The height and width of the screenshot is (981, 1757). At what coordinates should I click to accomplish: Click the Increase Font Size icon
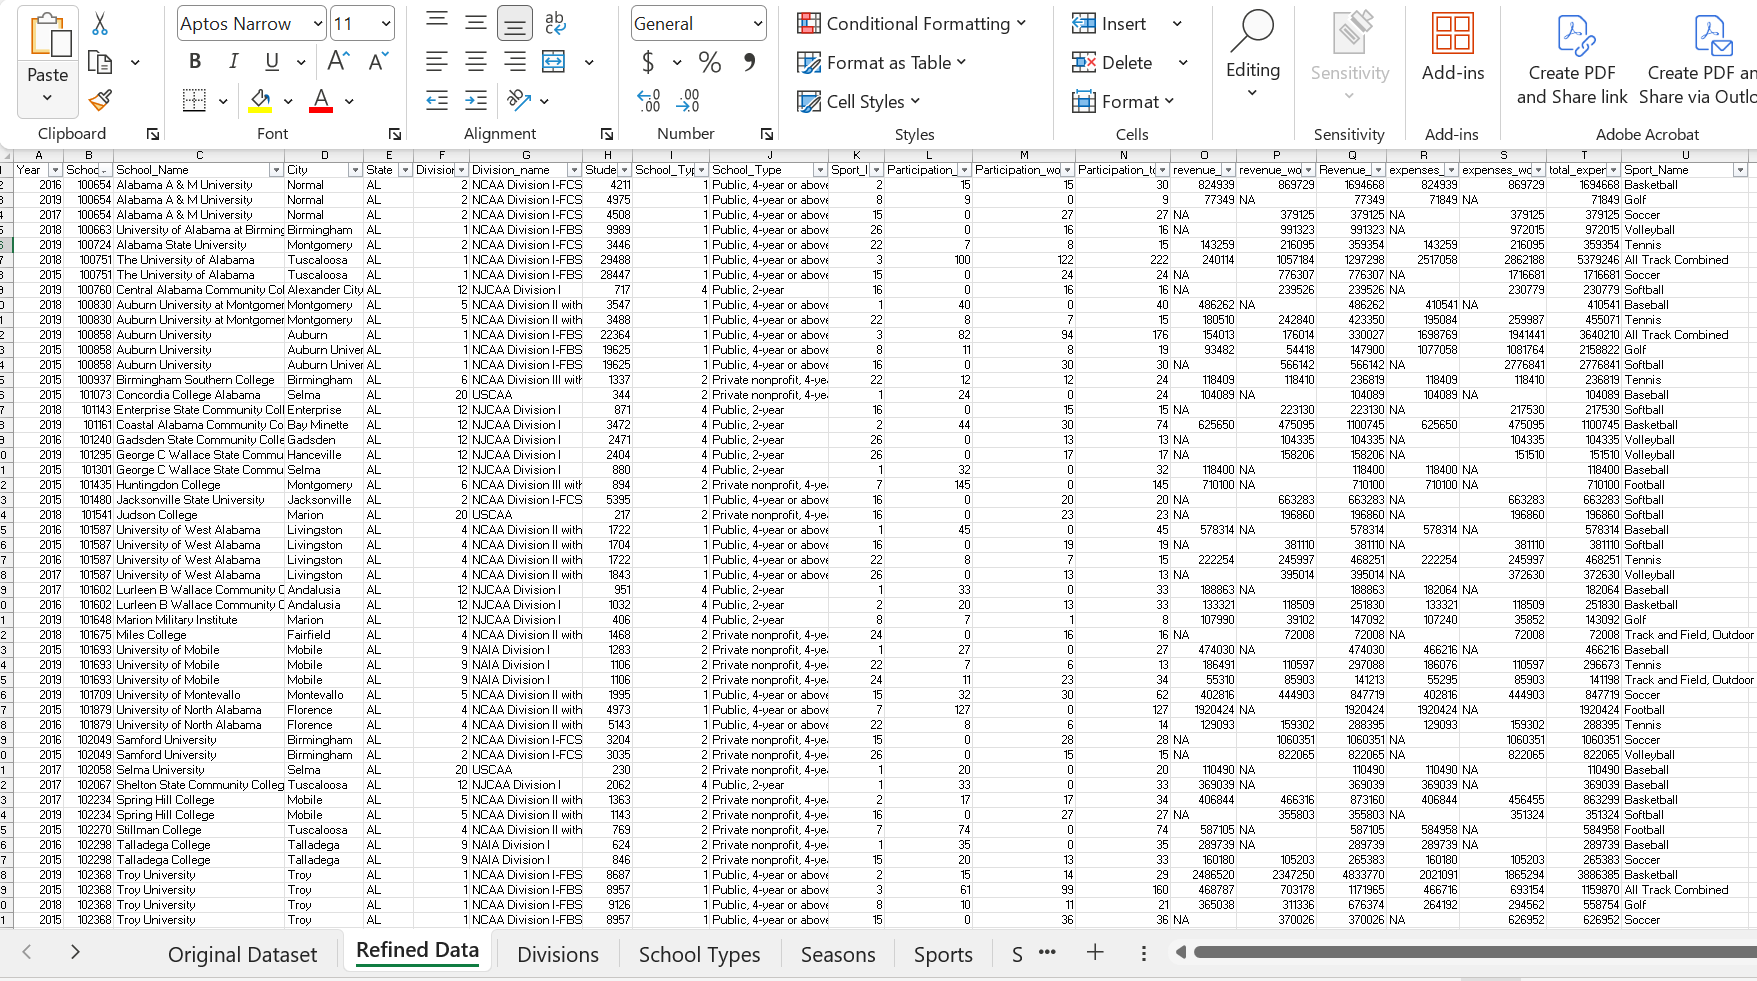[x=338, y=62]
